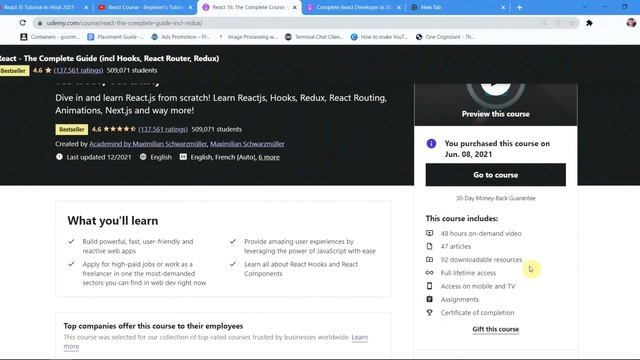Click the mobile and TV access icon

(429, 286)
